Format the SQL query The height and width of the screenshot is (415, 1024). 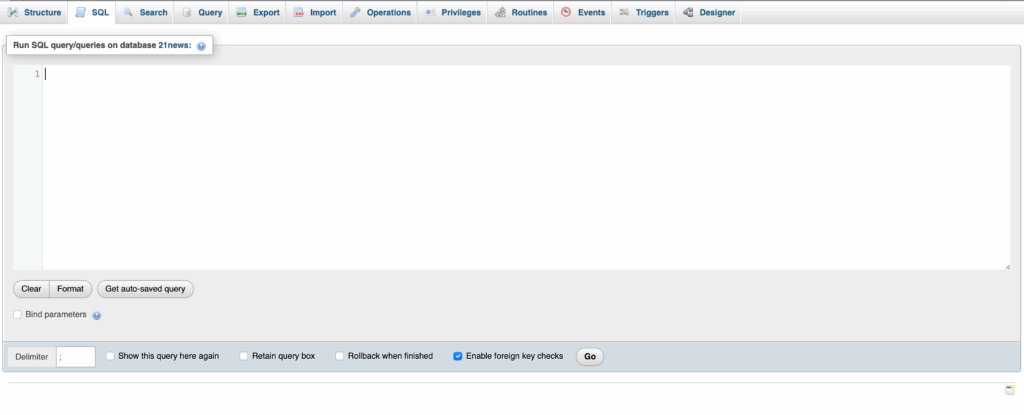[x=71, y=289]
